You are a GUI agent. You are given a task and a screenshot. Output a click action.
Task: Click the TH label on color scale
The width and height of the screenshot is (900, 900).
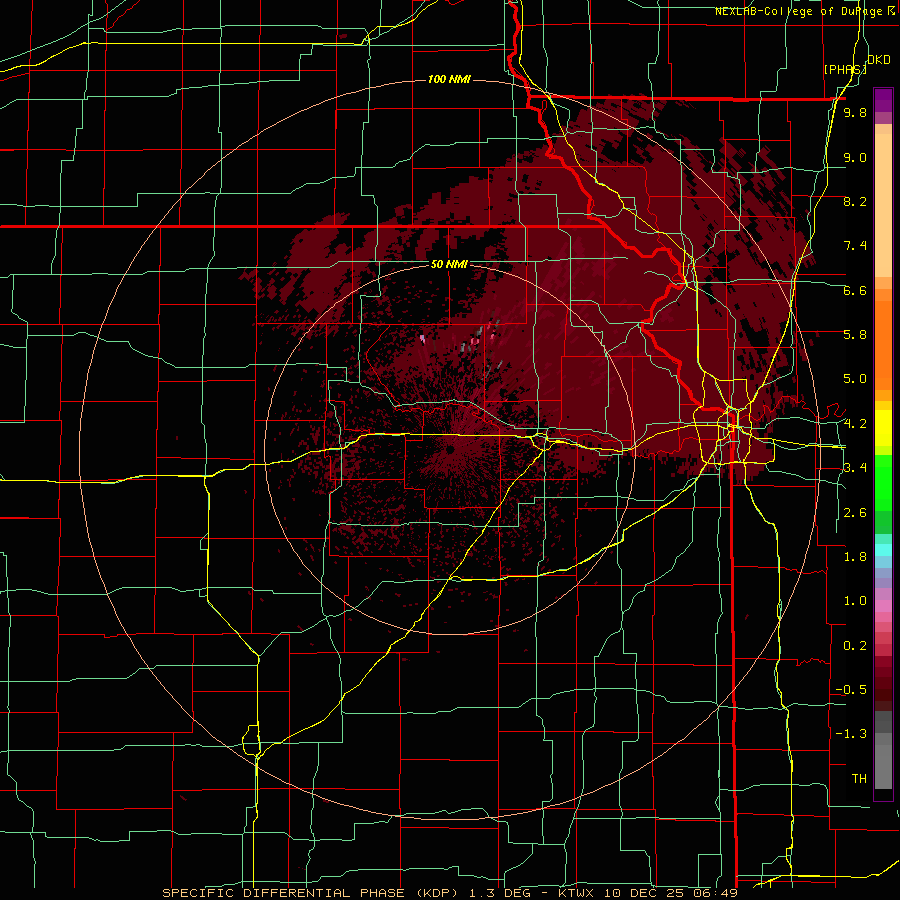[859, 778]
